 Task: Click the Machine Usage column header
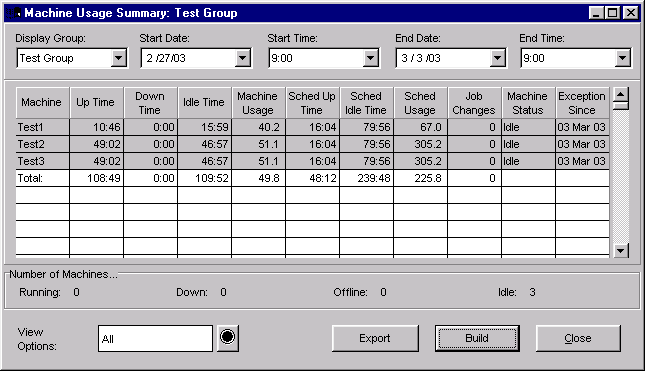(258, 102)
